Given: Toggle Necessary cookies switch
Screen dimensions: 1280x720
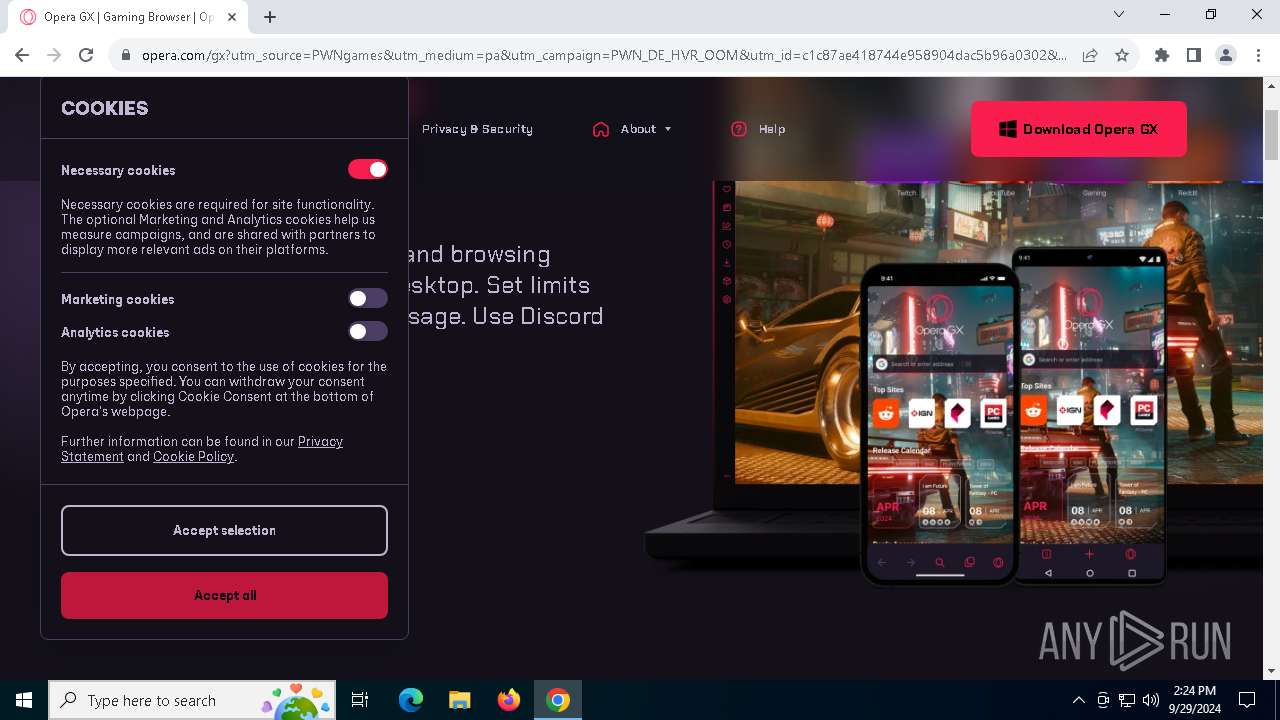Looking at the screenshot, I should 368,170.
